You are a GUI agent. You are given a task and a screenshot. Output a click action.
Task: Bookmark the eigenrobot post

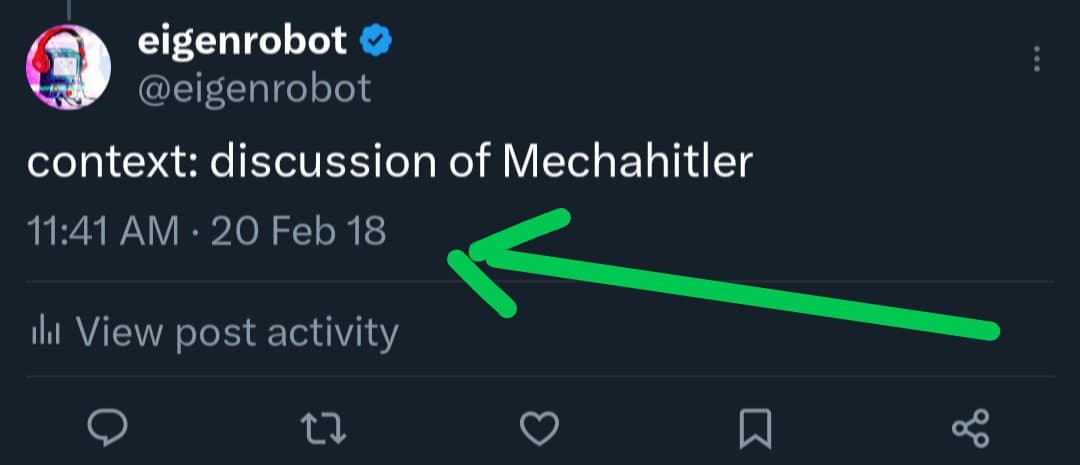[755, 428]
